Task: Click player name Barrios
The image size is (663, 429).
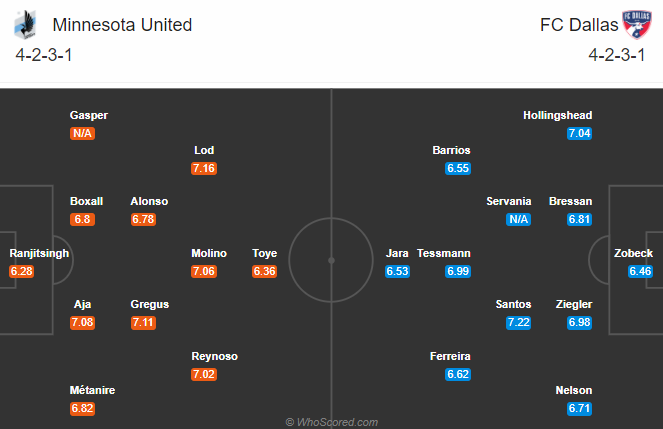Action: (451, 150)
